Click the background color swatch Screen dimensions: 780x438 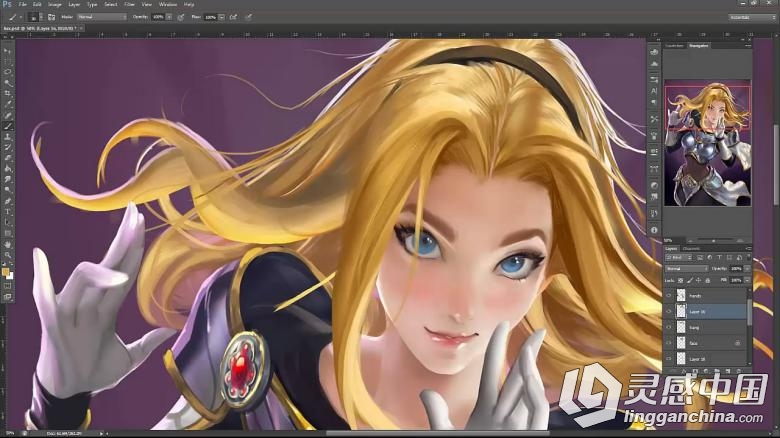(x=10, y=276)
